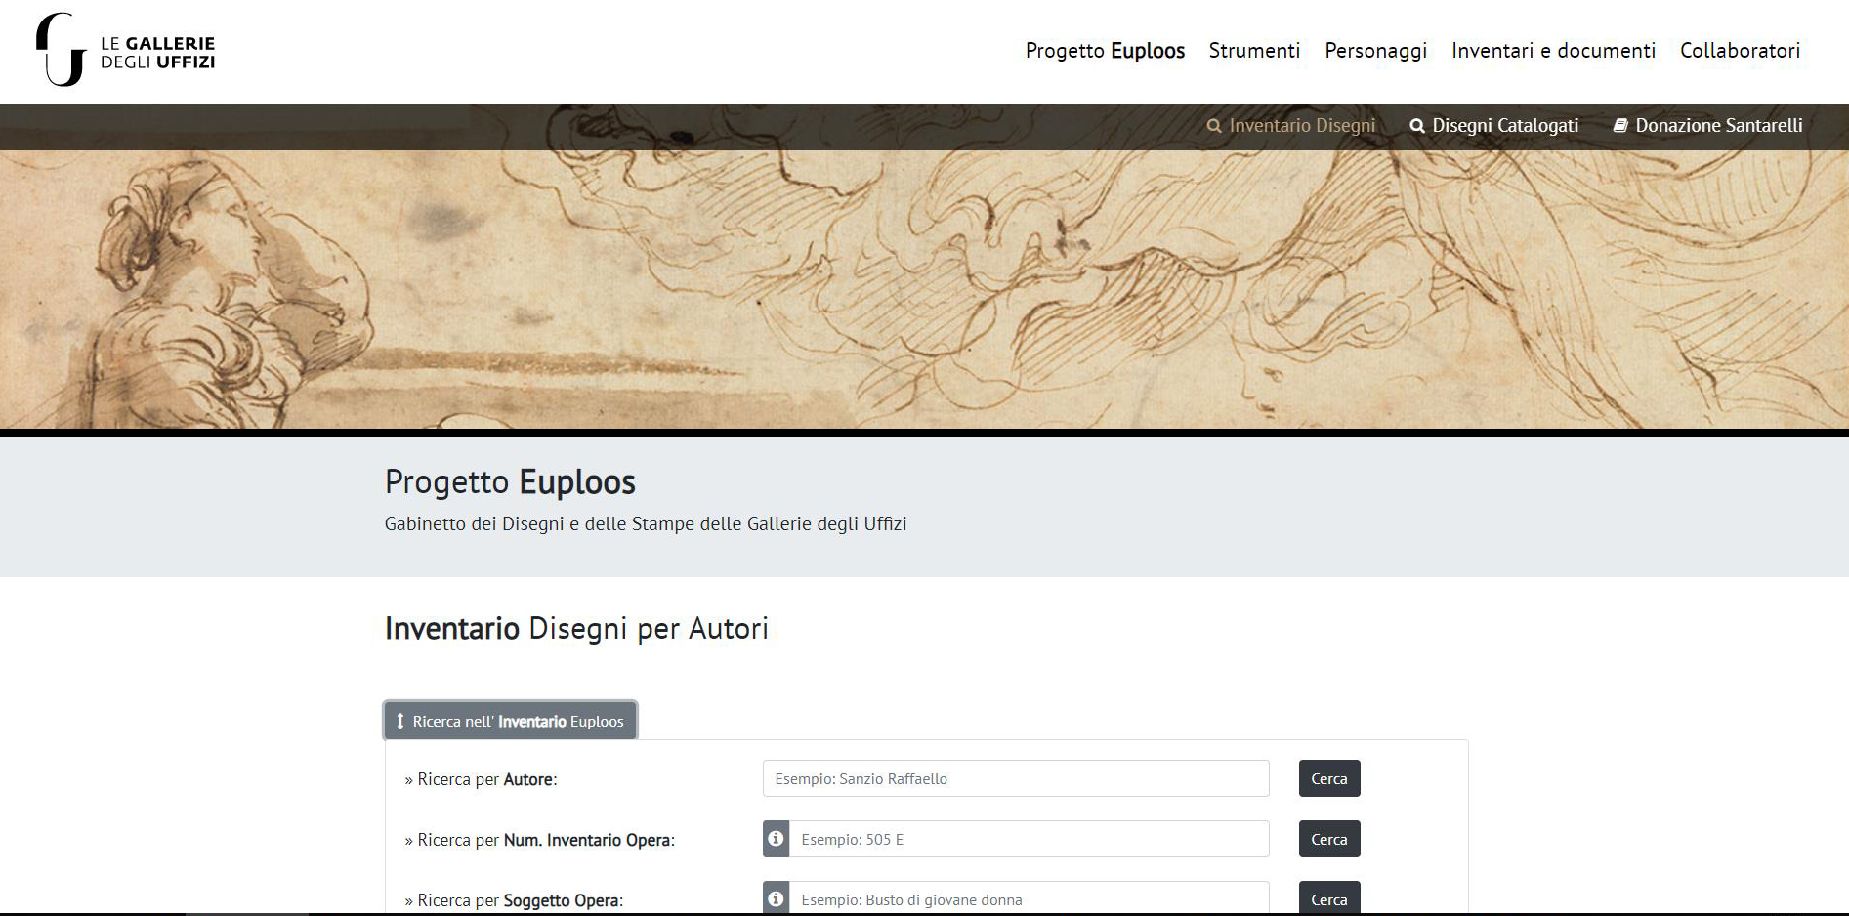Open Le Gallerie degli Uffizi logo

coord(125,50)
